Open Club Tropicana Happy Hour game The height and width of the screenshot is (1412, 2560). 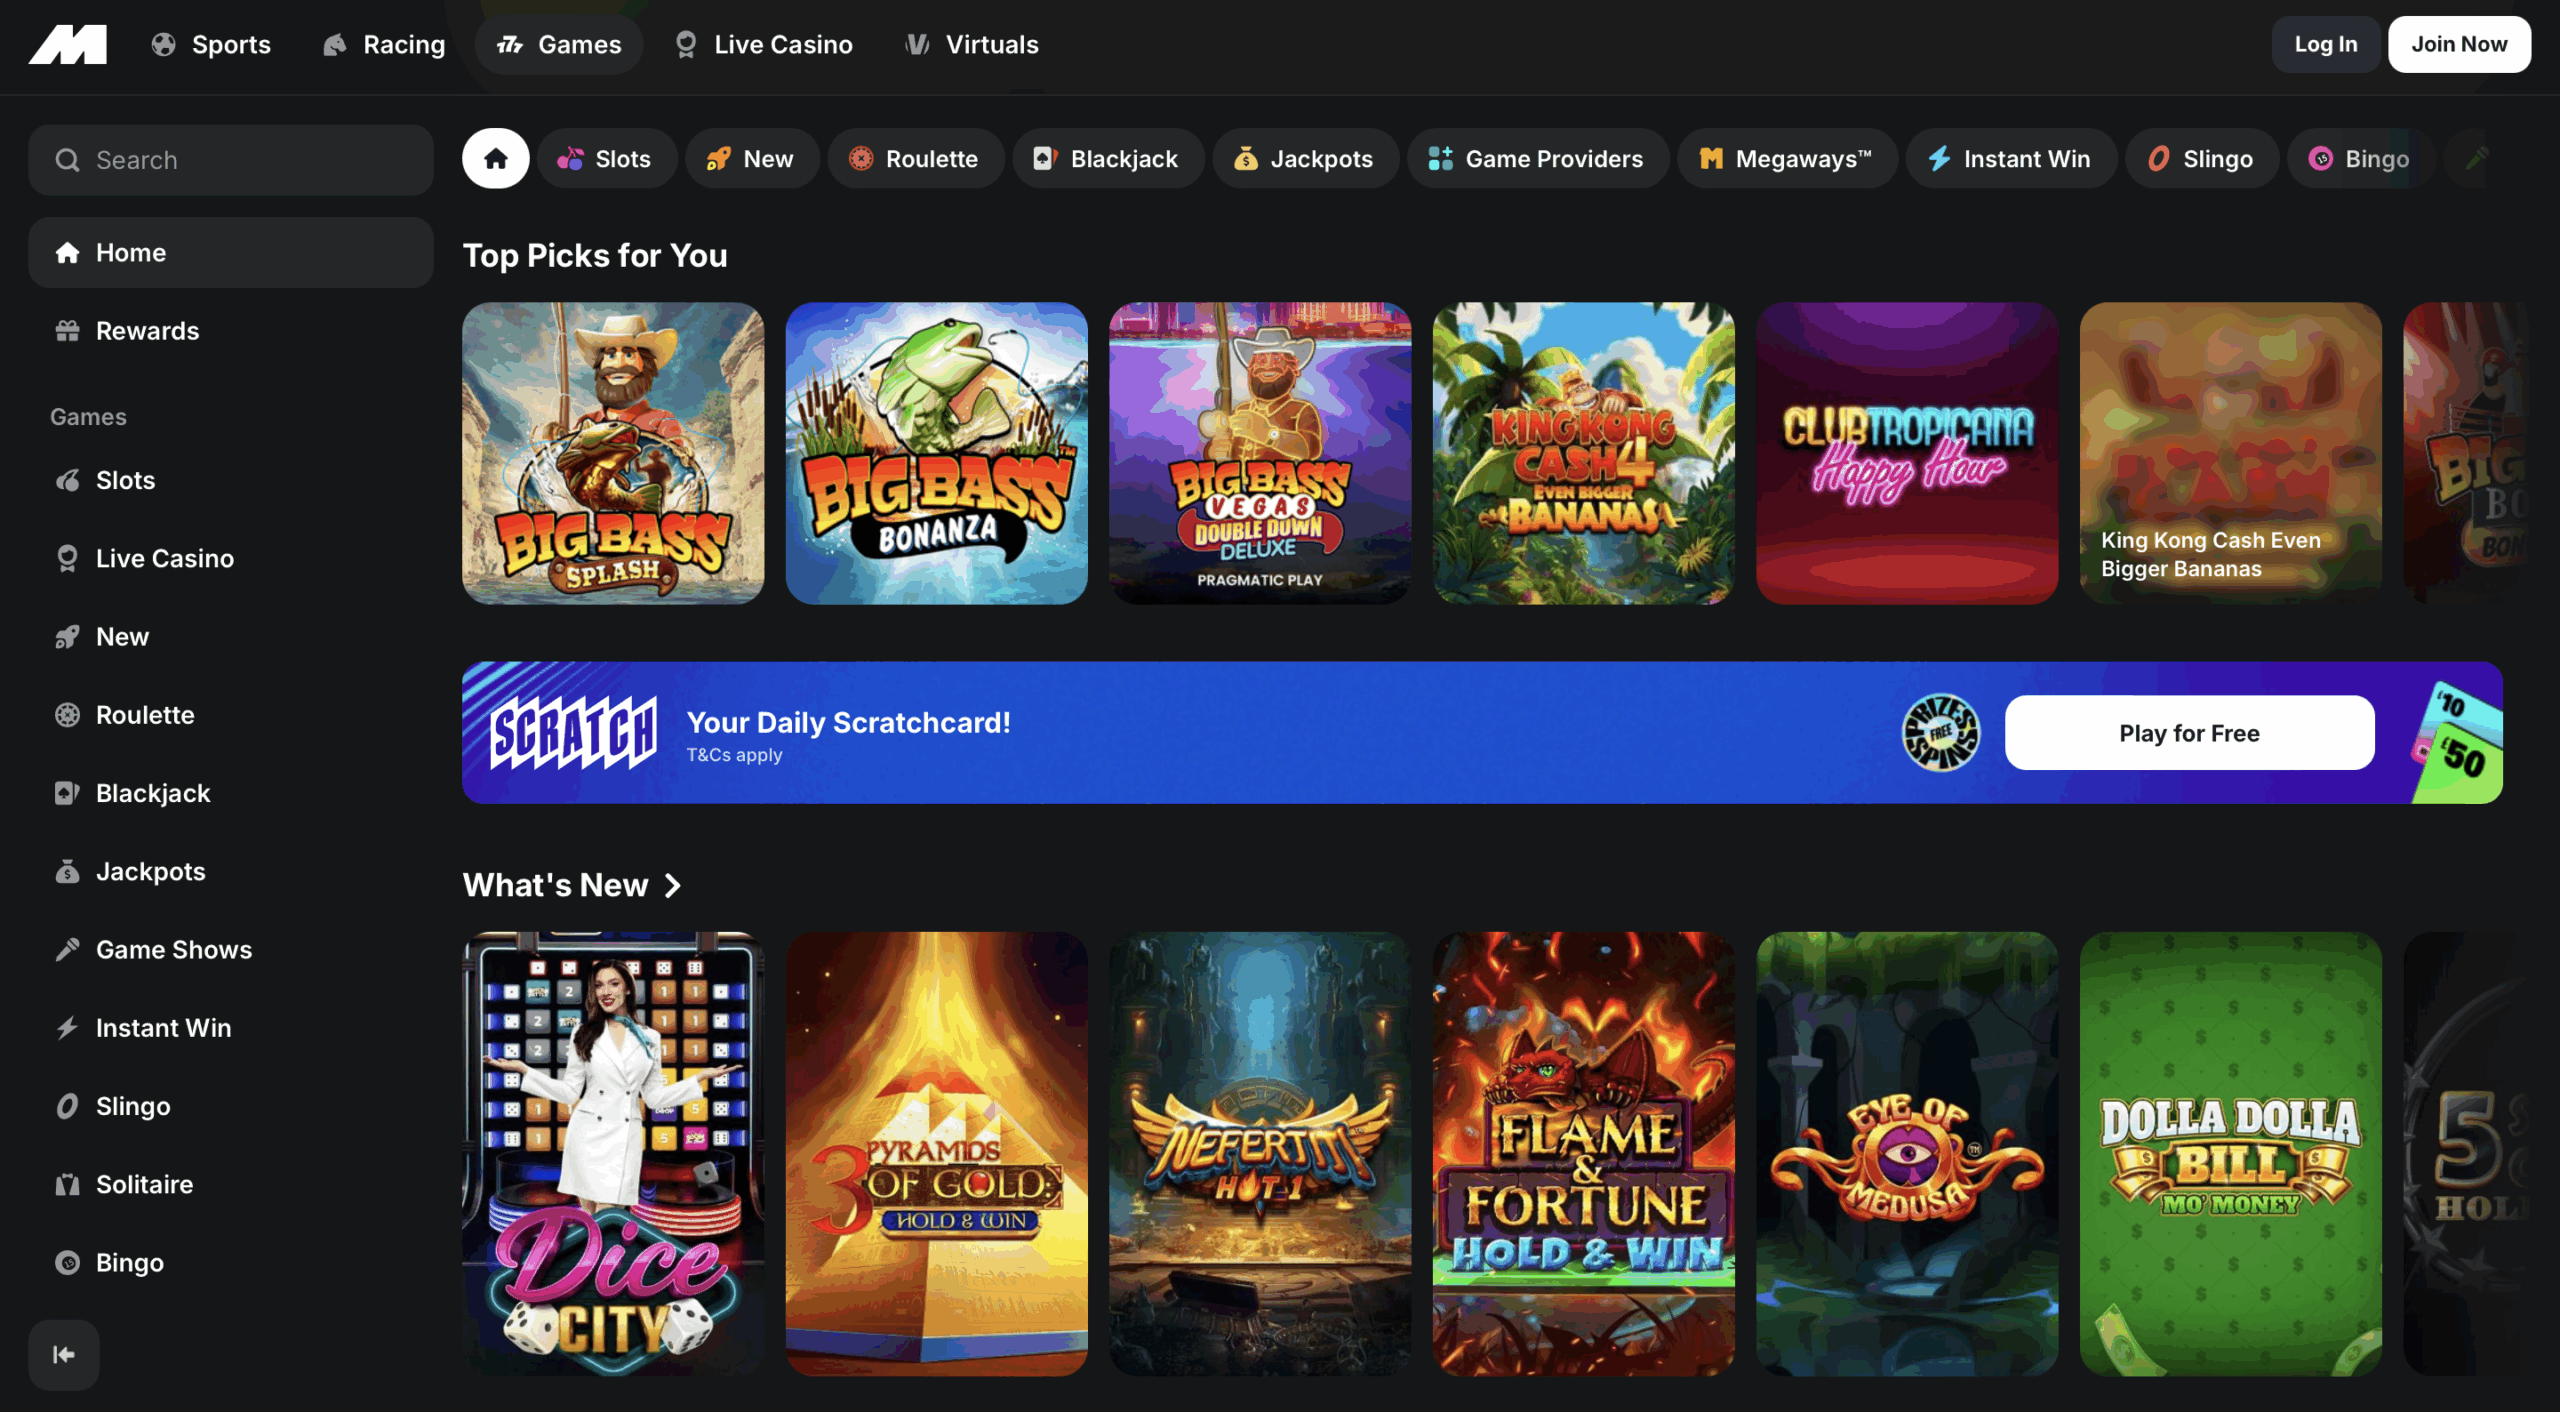point(1907,453)
